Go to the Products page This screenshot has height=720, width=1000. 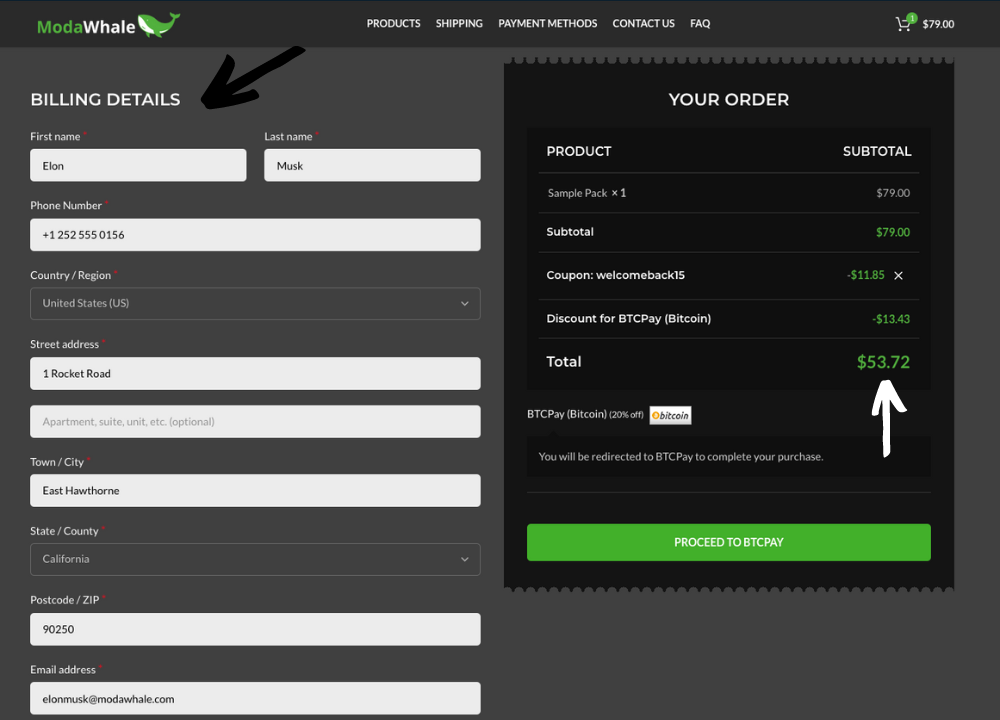click(x=393, y=24)
